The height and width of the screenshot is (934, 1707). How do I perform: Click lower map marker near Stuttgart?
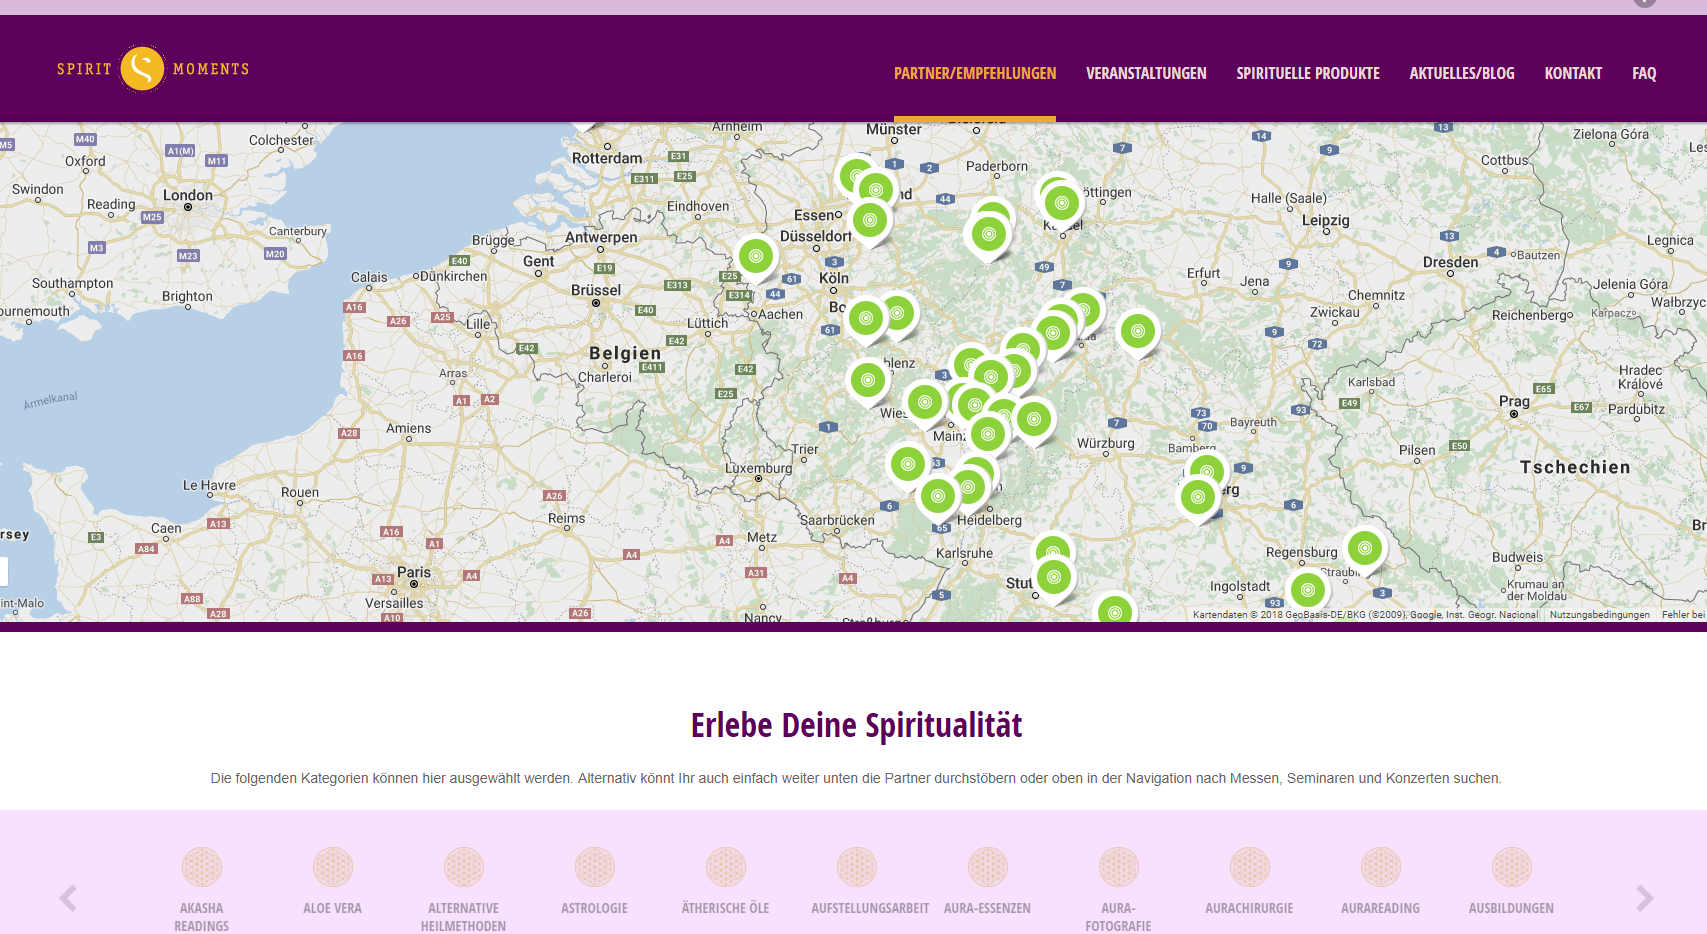(1054, 577)
